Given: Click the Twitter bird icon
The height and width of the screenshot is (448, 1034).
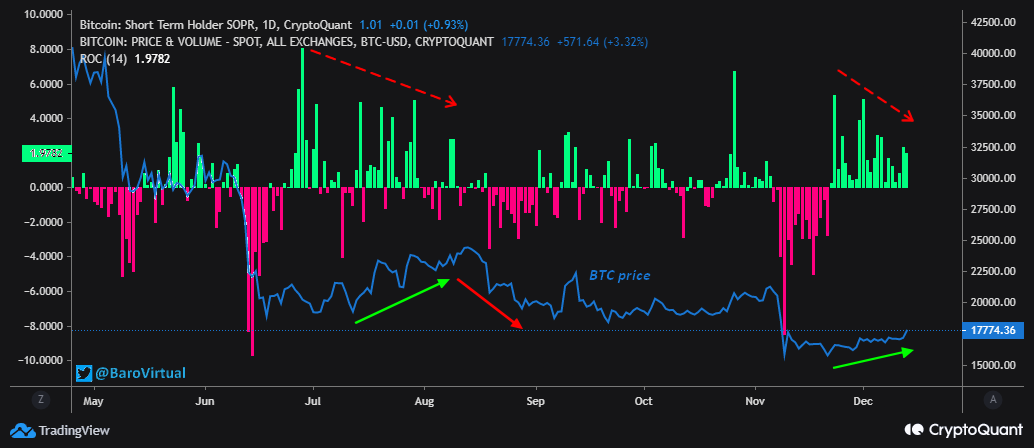Looking at the screenshot, I should point(85,374).
